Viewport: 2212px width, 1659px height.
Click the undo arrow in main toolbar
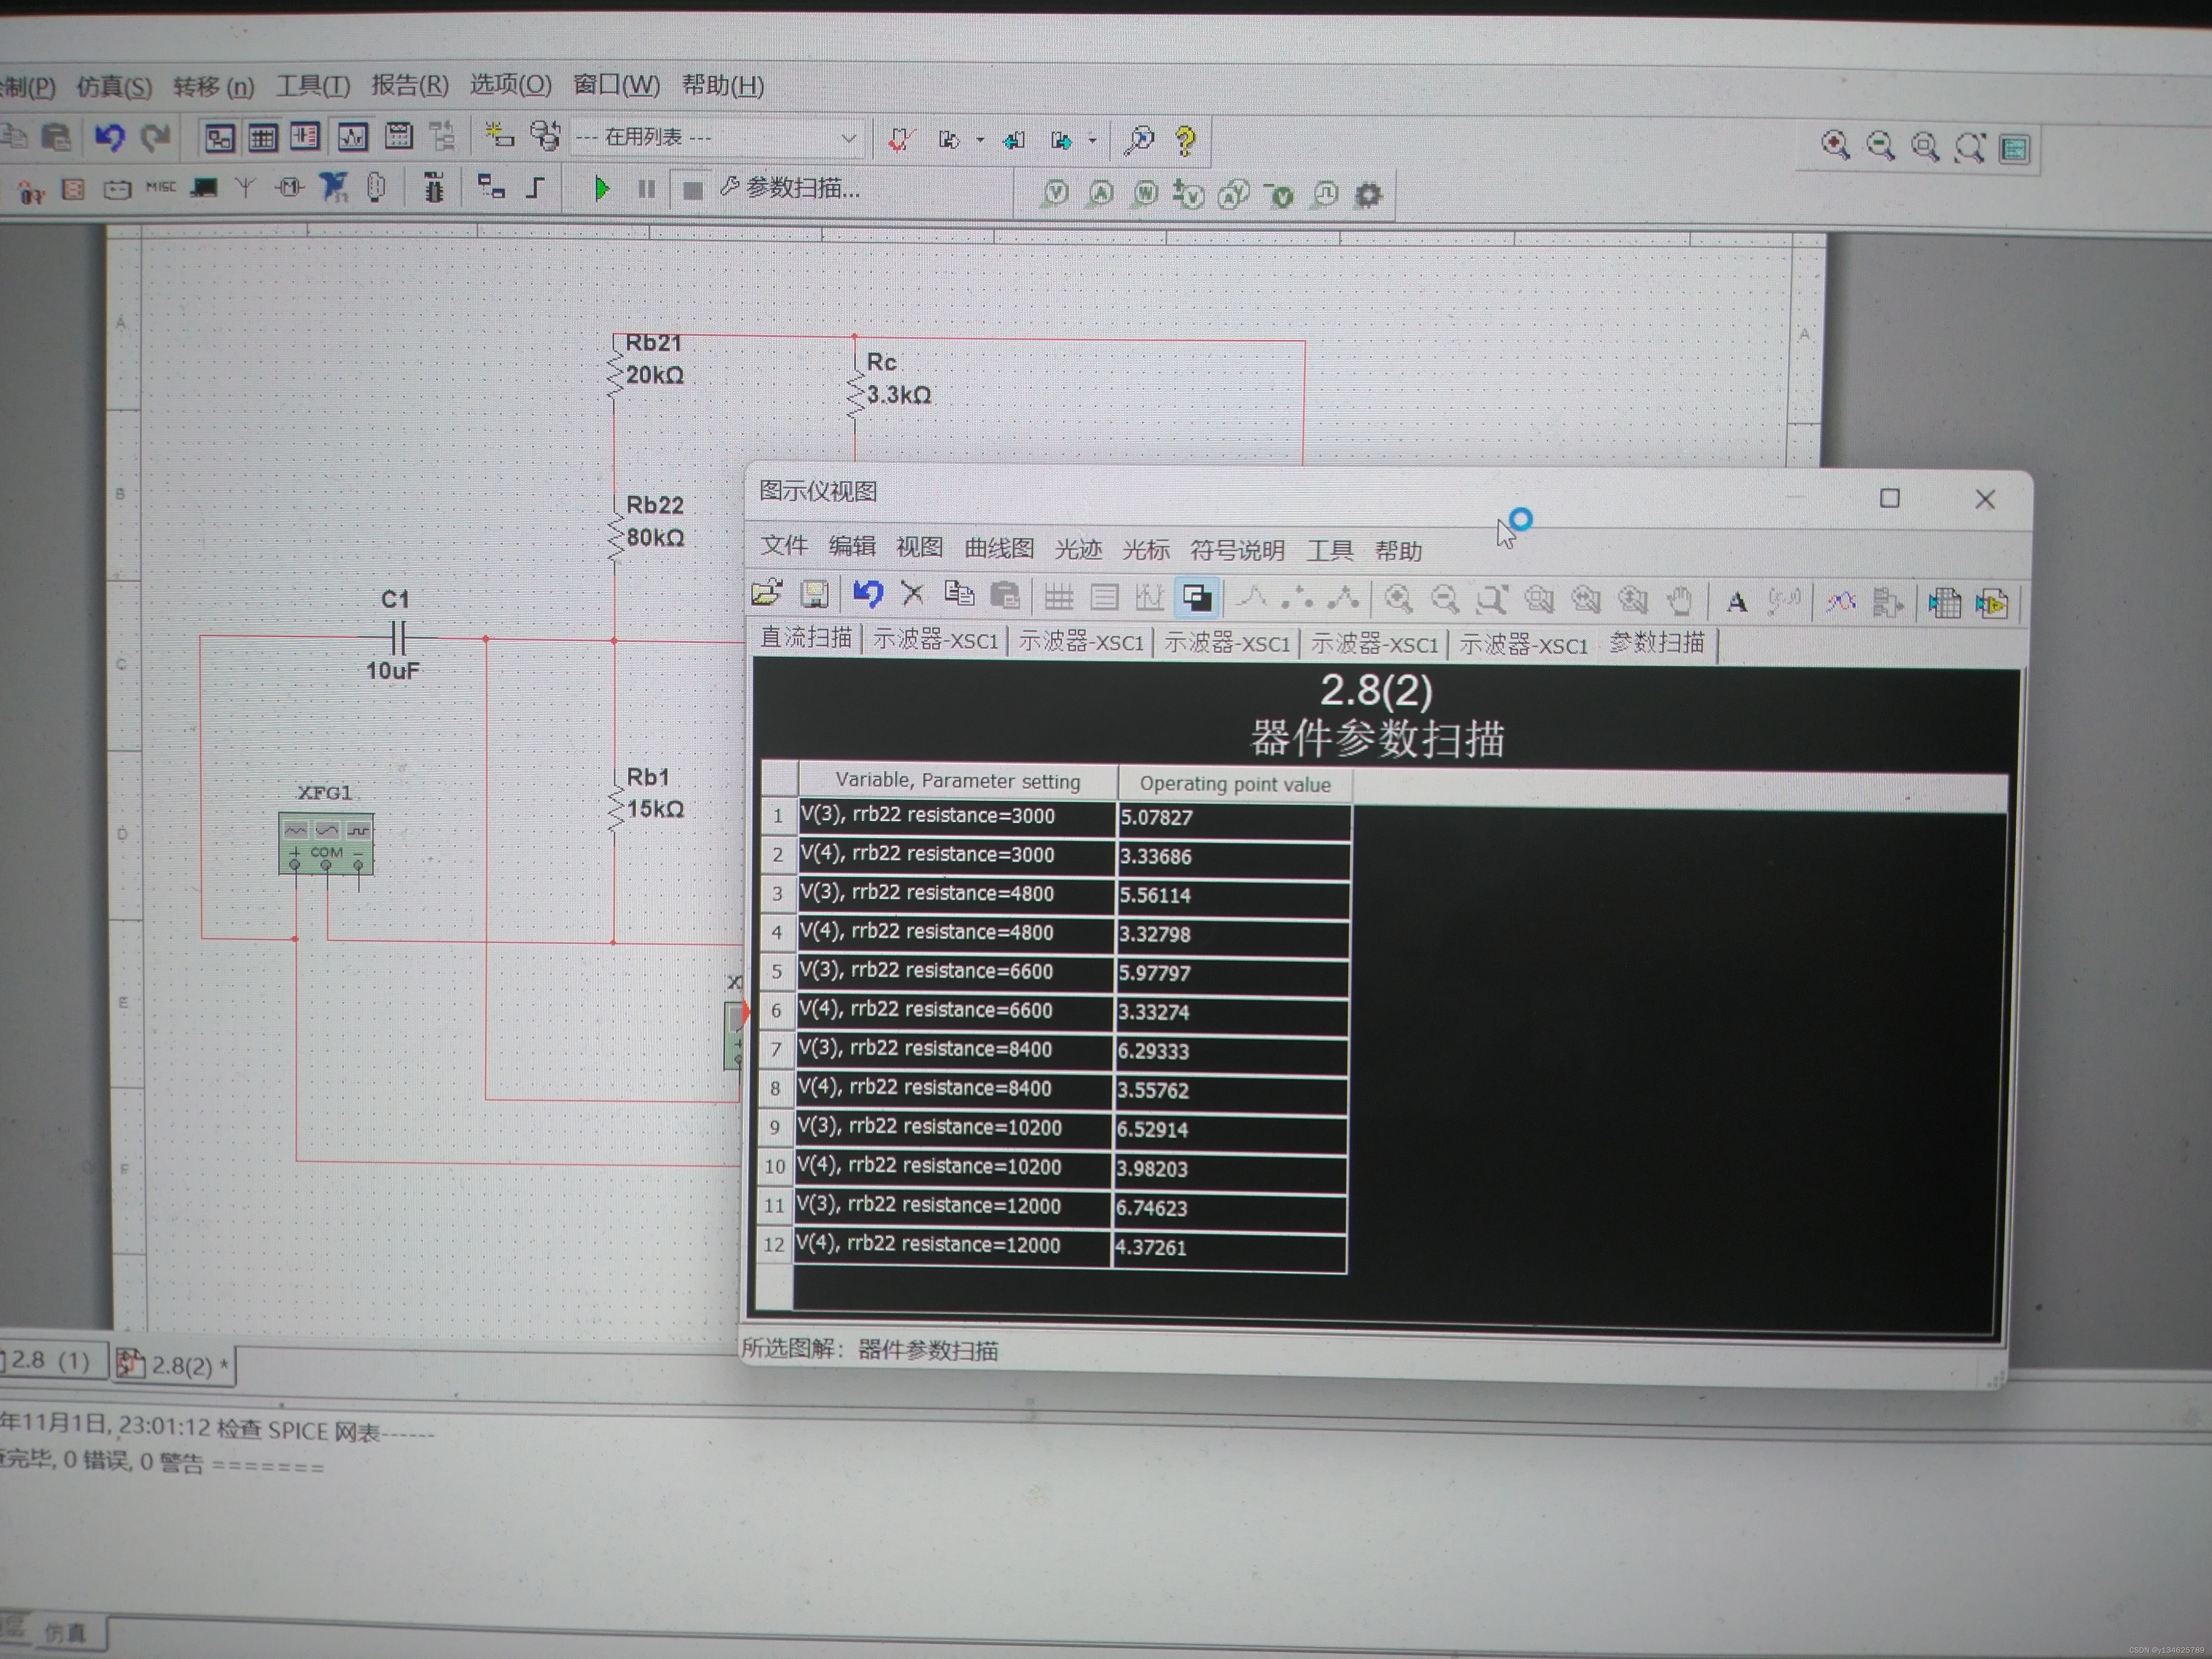pyautogui.click(x=110, y=137)
